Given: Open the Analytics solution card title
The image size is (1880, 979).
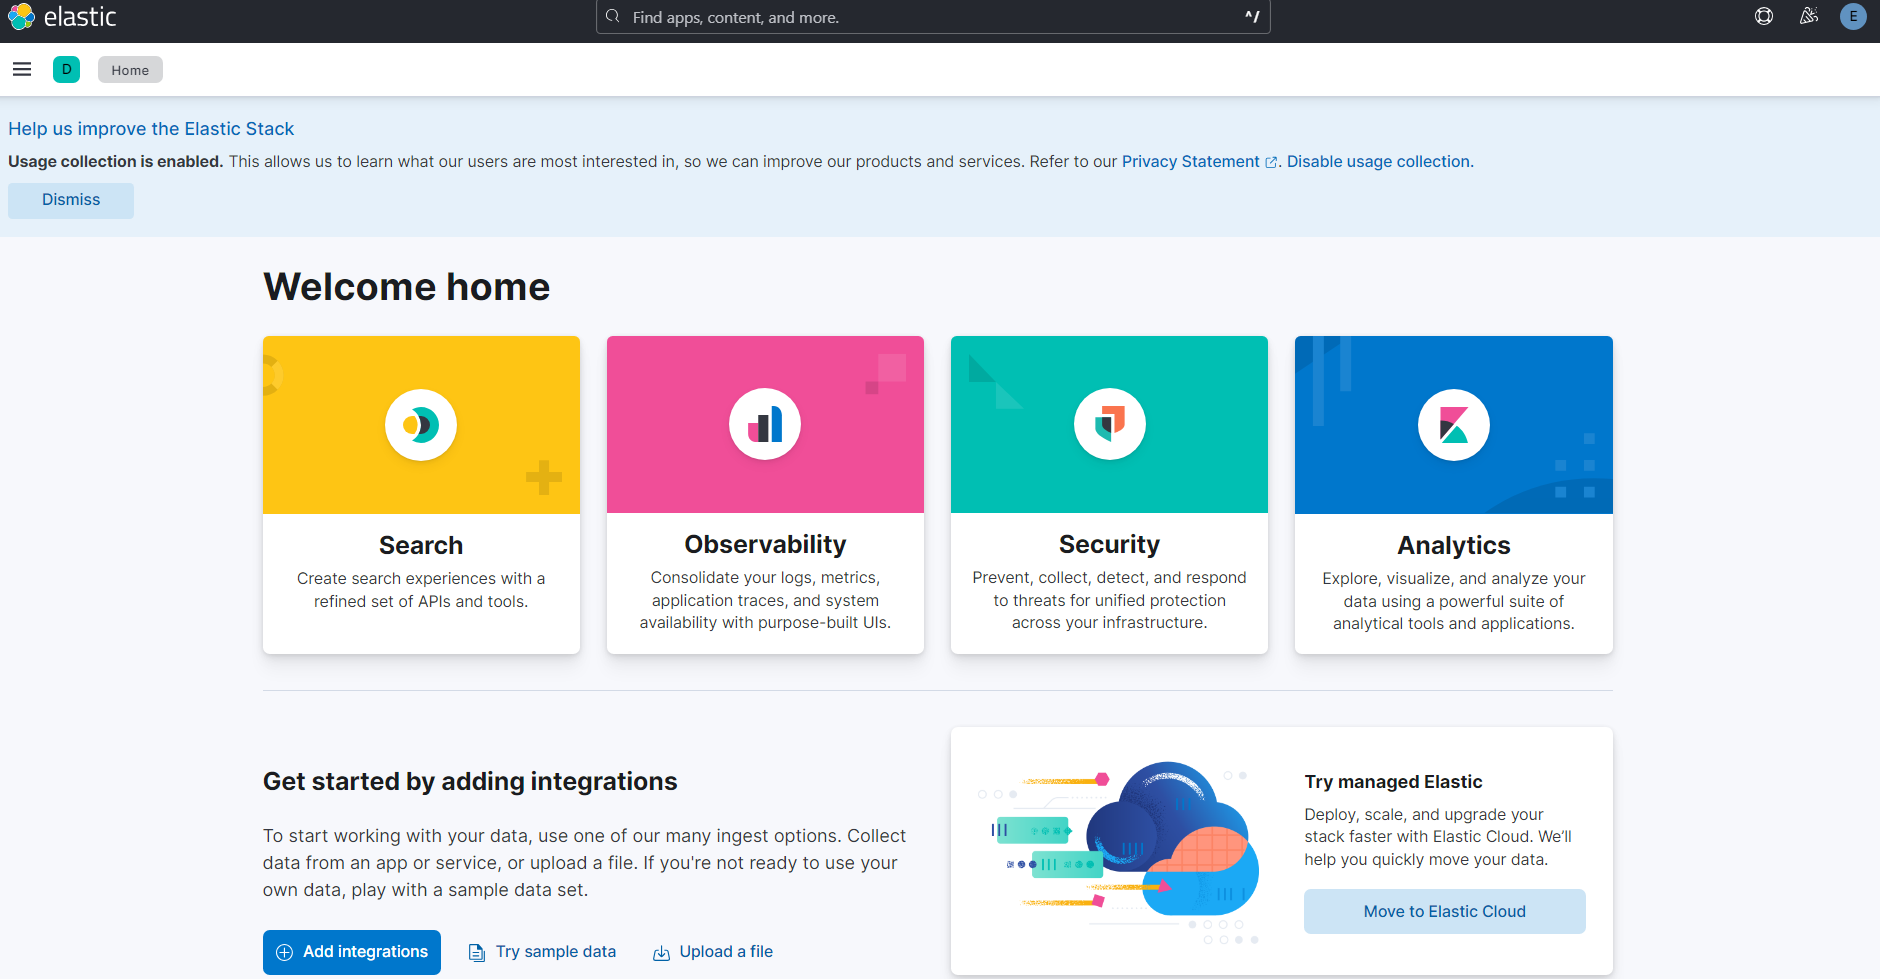Looking at the screenshot, I should click(1454, 545).
